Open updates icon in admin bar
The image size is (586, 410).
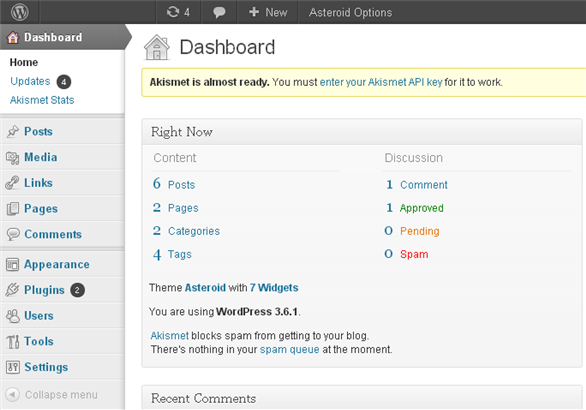173,12
